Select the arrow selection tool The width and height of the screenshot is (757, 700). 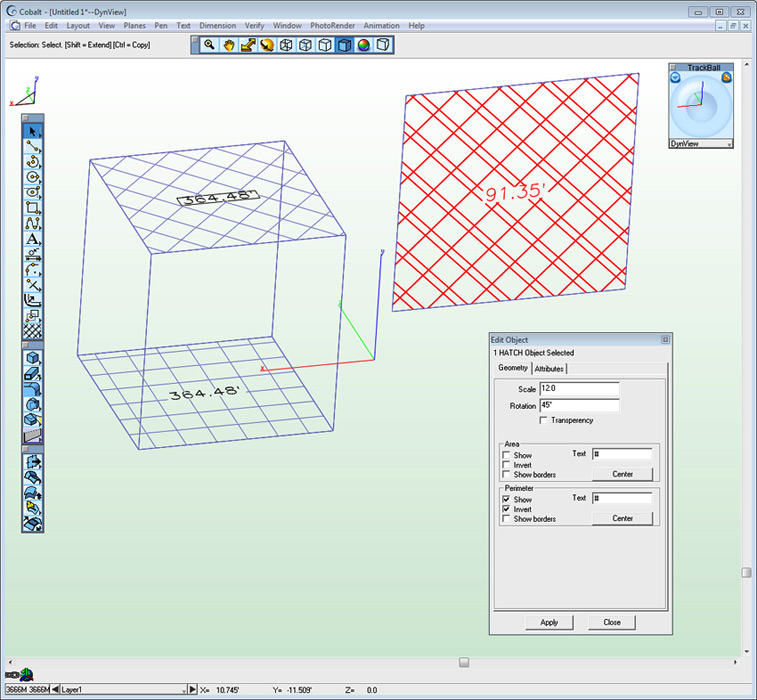click(33, 131)
